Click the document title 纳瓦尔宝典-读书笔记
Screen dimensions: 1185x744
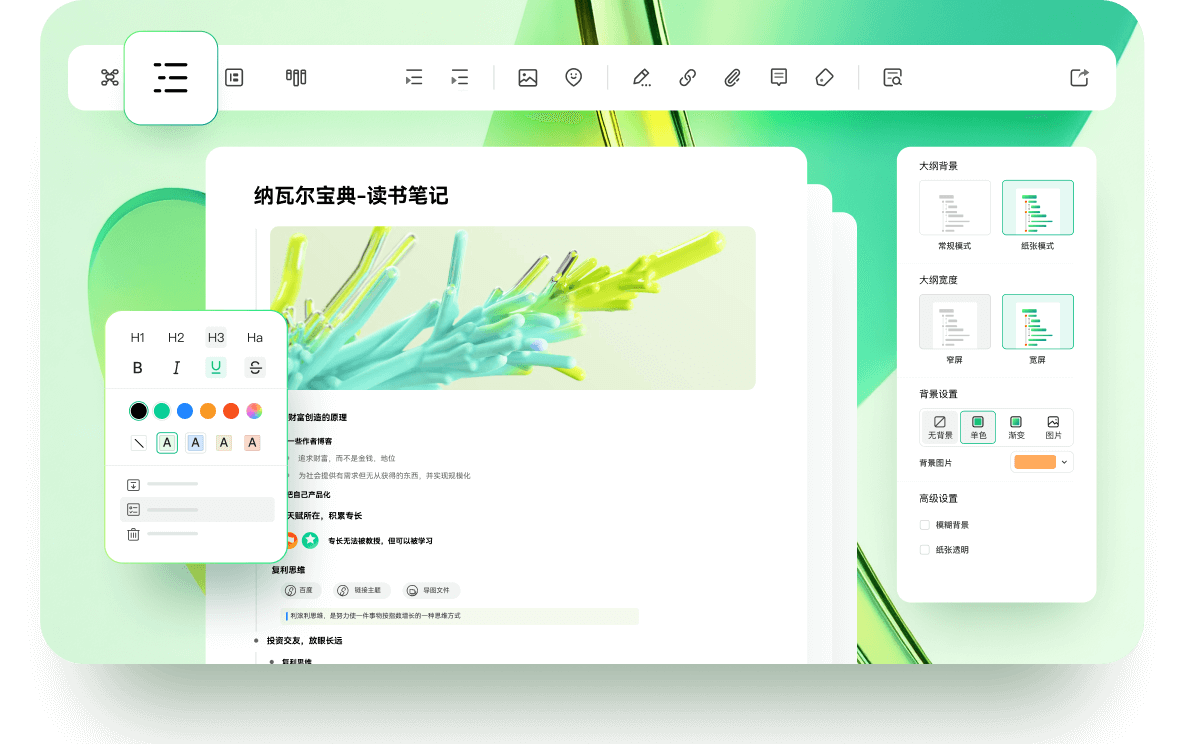[351, 196]
